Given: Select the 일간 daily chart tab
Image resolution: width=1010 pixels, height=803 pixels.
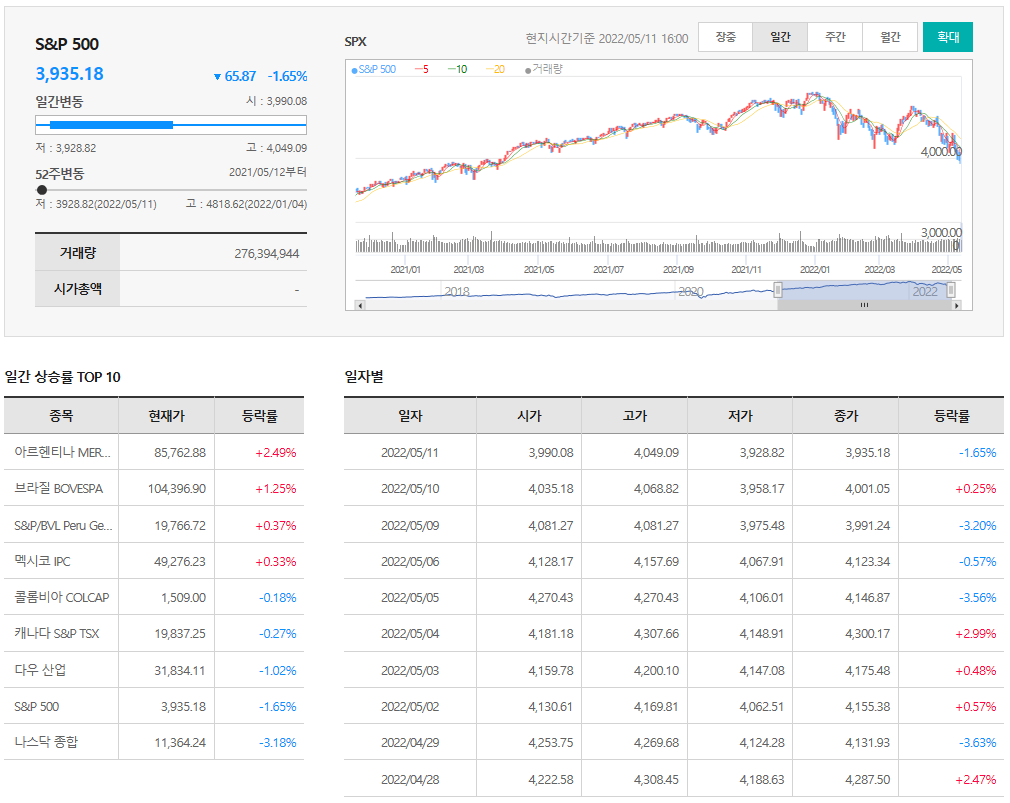Looking at the screenshot, I should pyautogui.click(x=780, y=37).
